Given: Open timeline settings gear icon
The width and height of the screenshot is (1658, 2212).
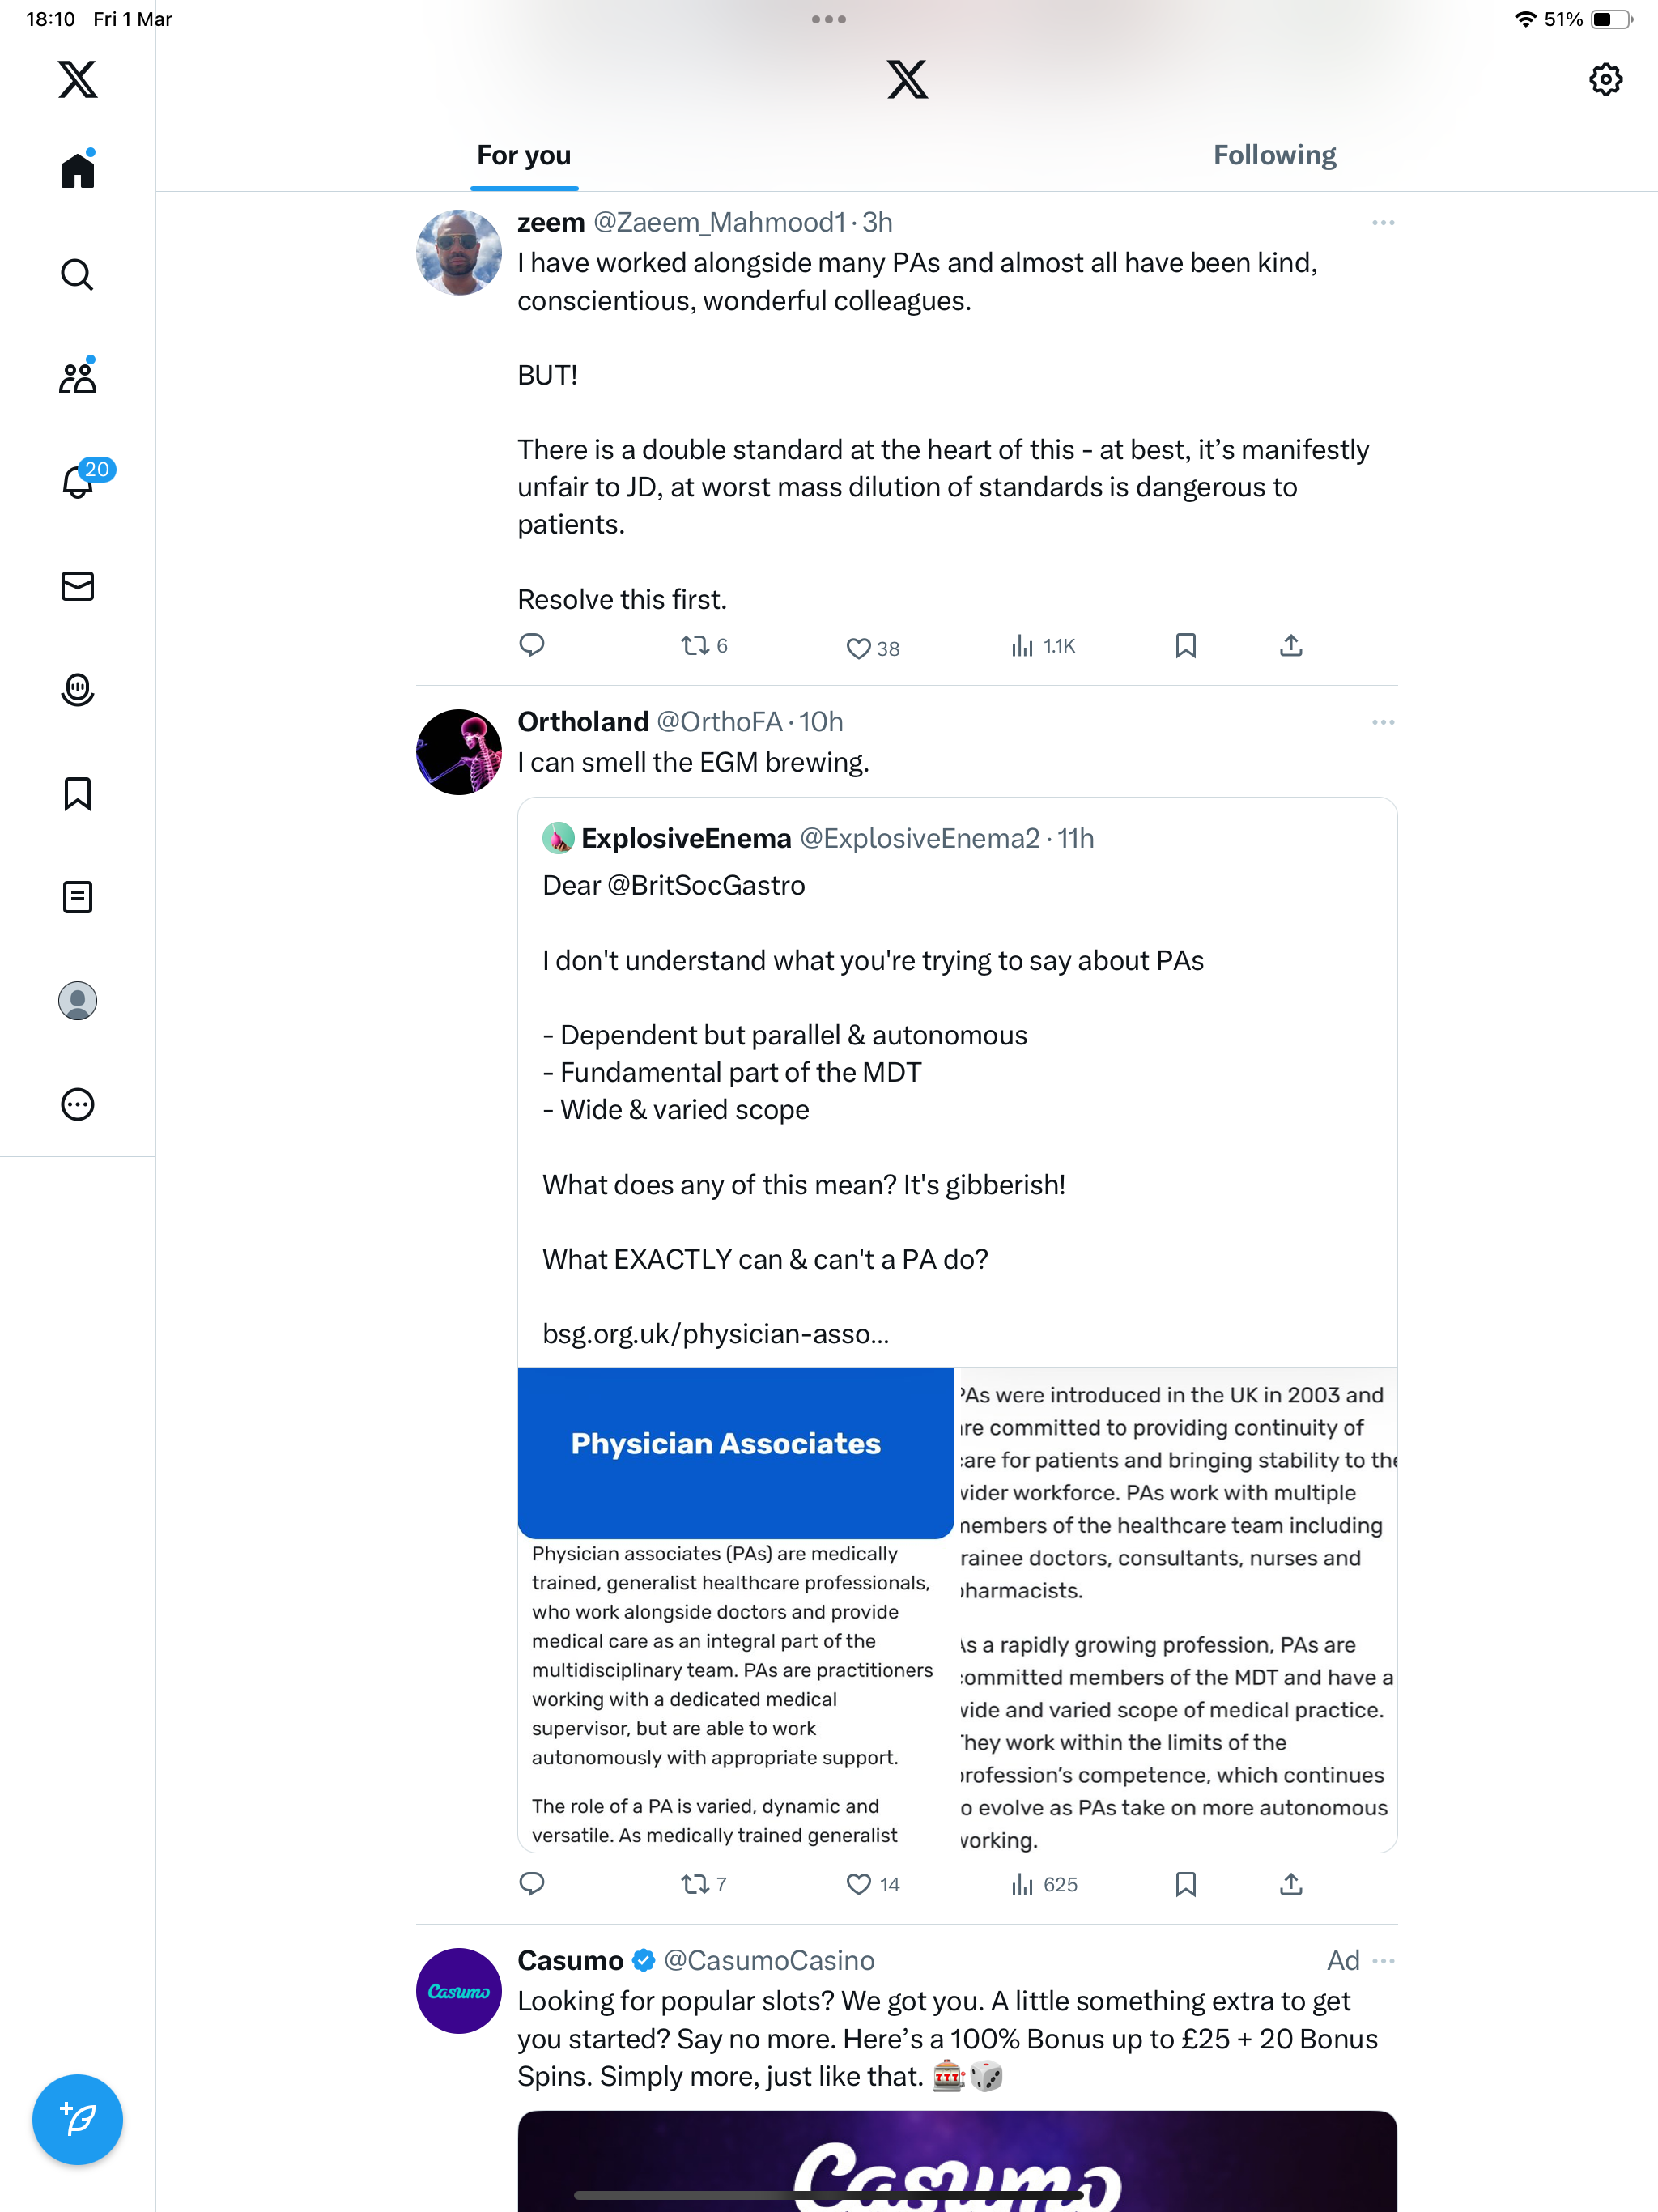Looking at the screenshot, I should [x=1605, y=79].
